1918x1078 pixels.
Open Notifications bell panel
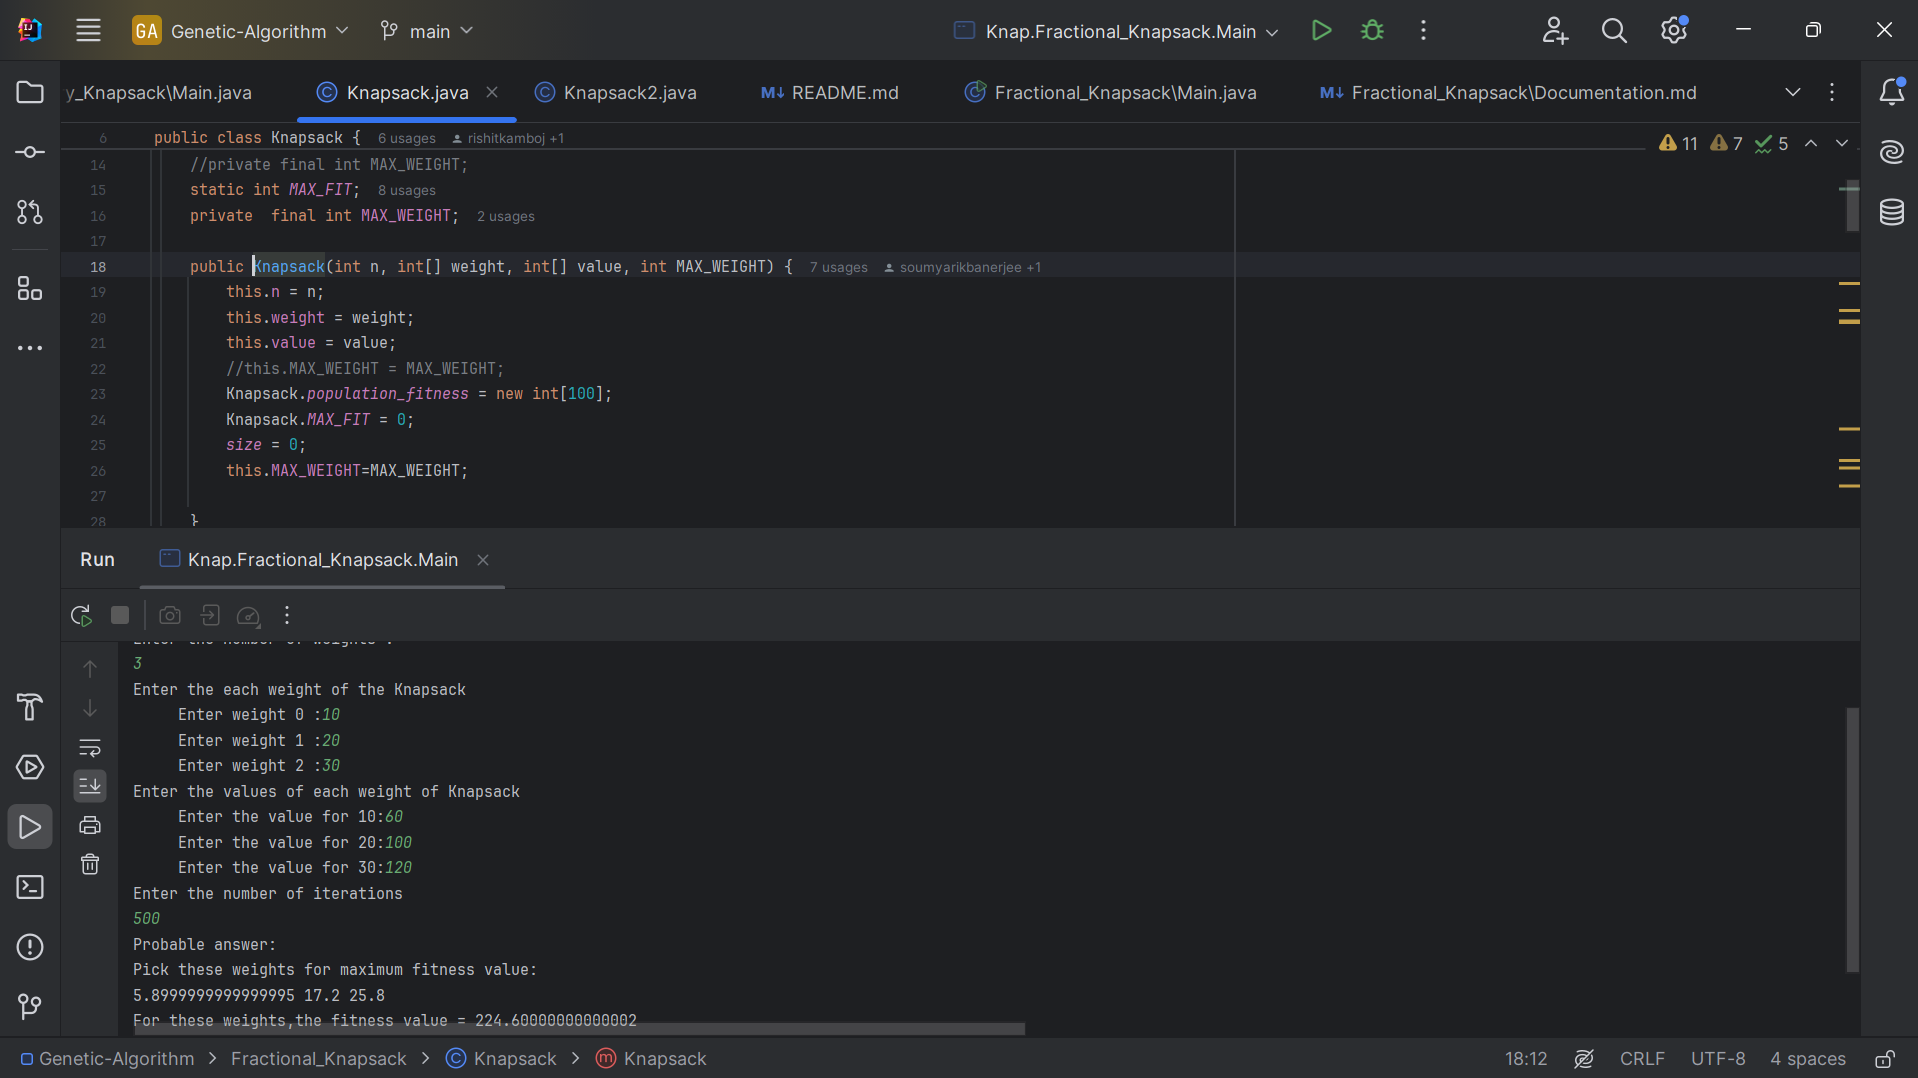pyautogui.click(x=1891, y=92)
